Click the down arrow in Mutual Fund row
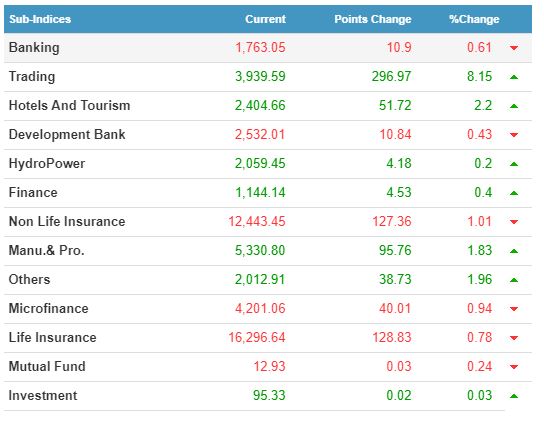The width and height of the screenshot is (544, 429). (x=514, y=367)
